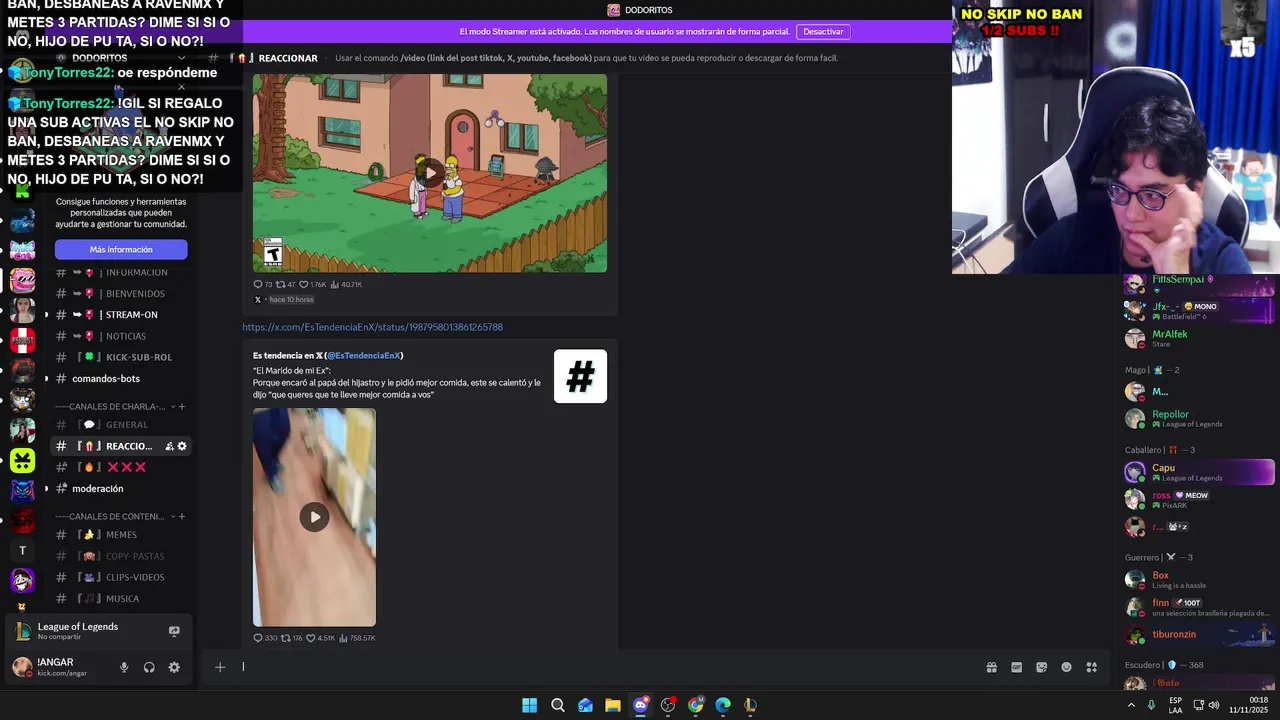
Task: Click member Capu in the member list
Action: (x=1199, y=472)
